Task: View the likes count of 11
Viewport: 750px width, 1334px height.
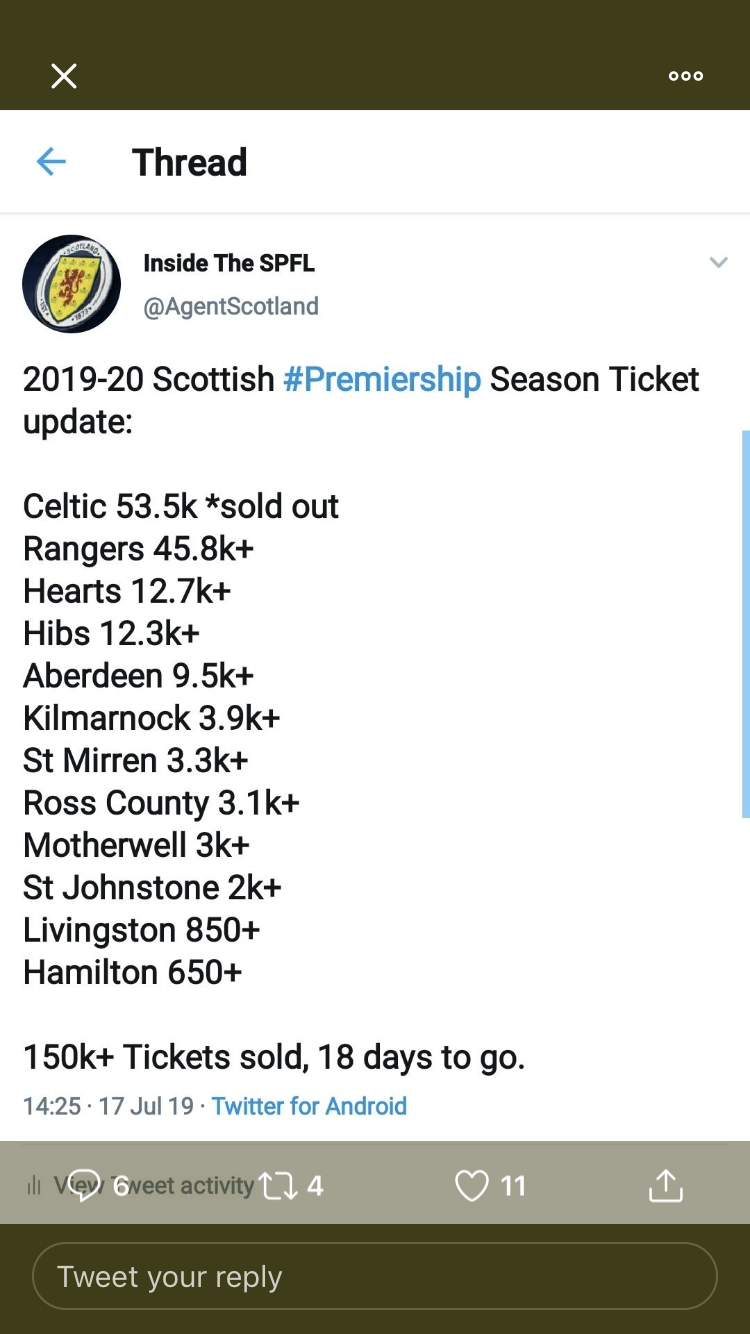Action: (513, 1186)
